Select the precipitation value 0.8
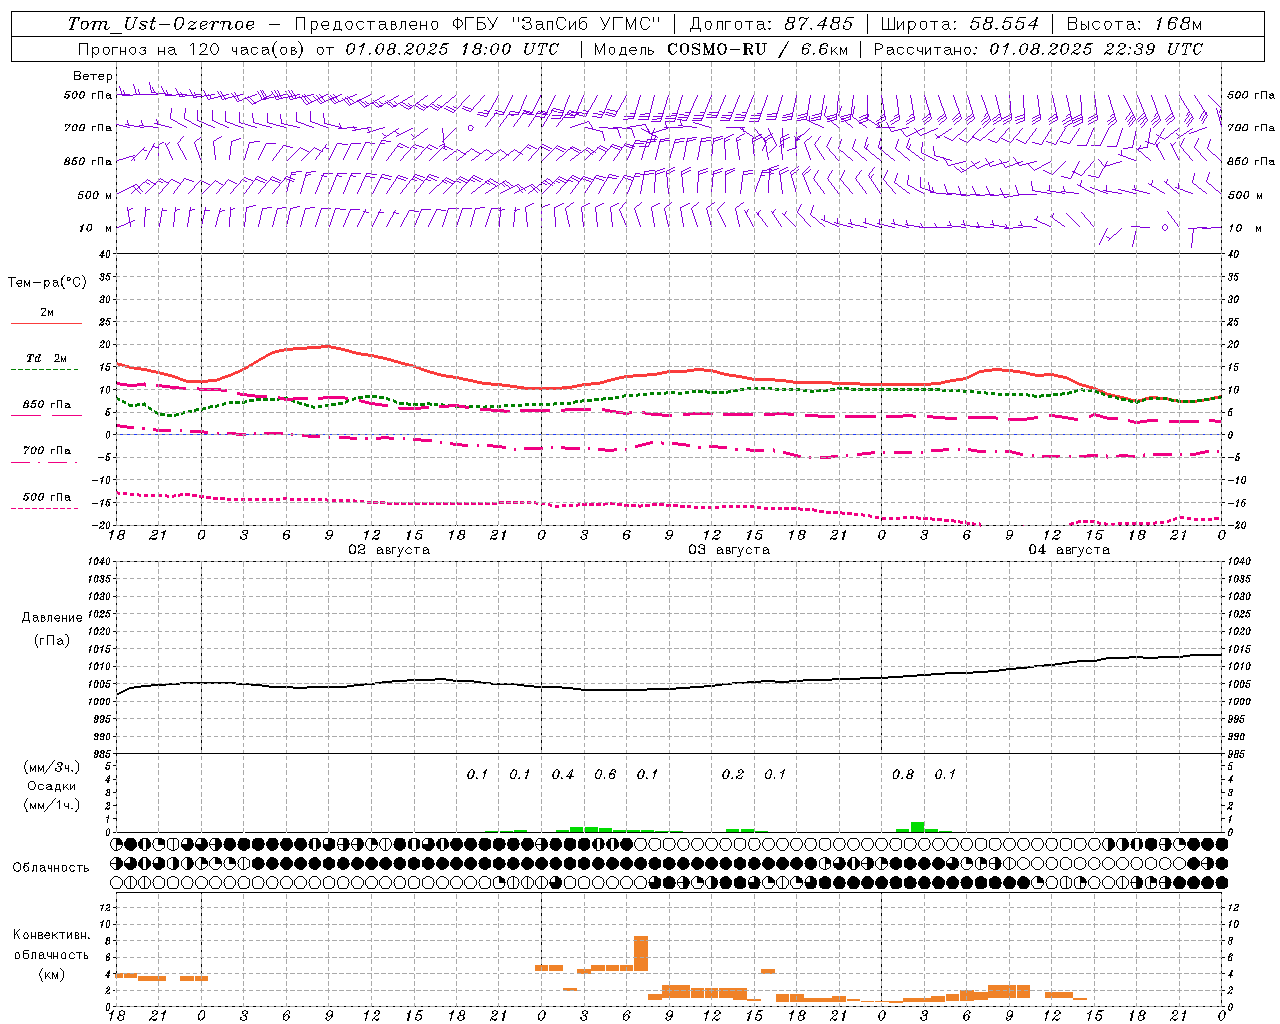The image size is (1280, 1024). pyautogui.click(x=903, y=775)
